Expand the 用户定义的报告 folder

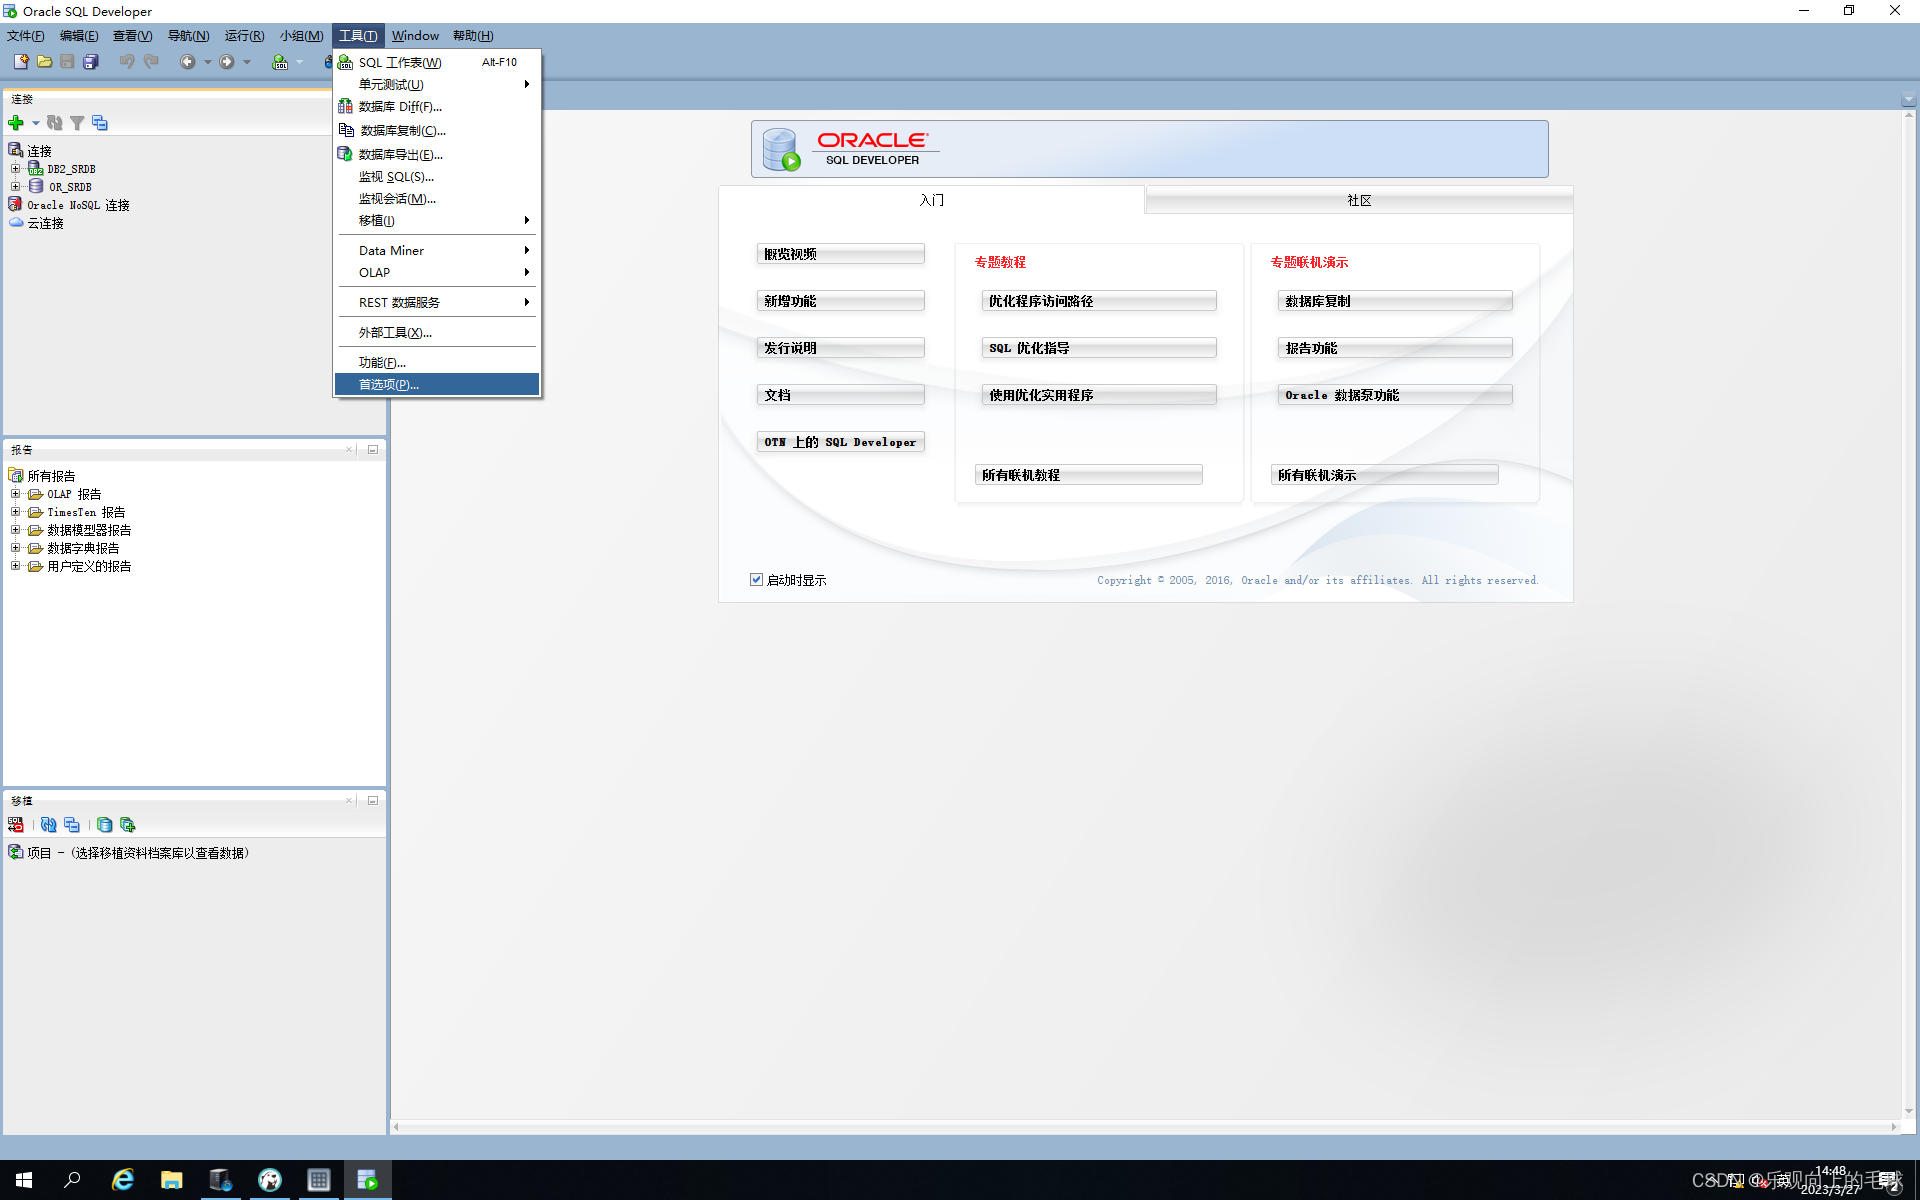click(15, 566)
